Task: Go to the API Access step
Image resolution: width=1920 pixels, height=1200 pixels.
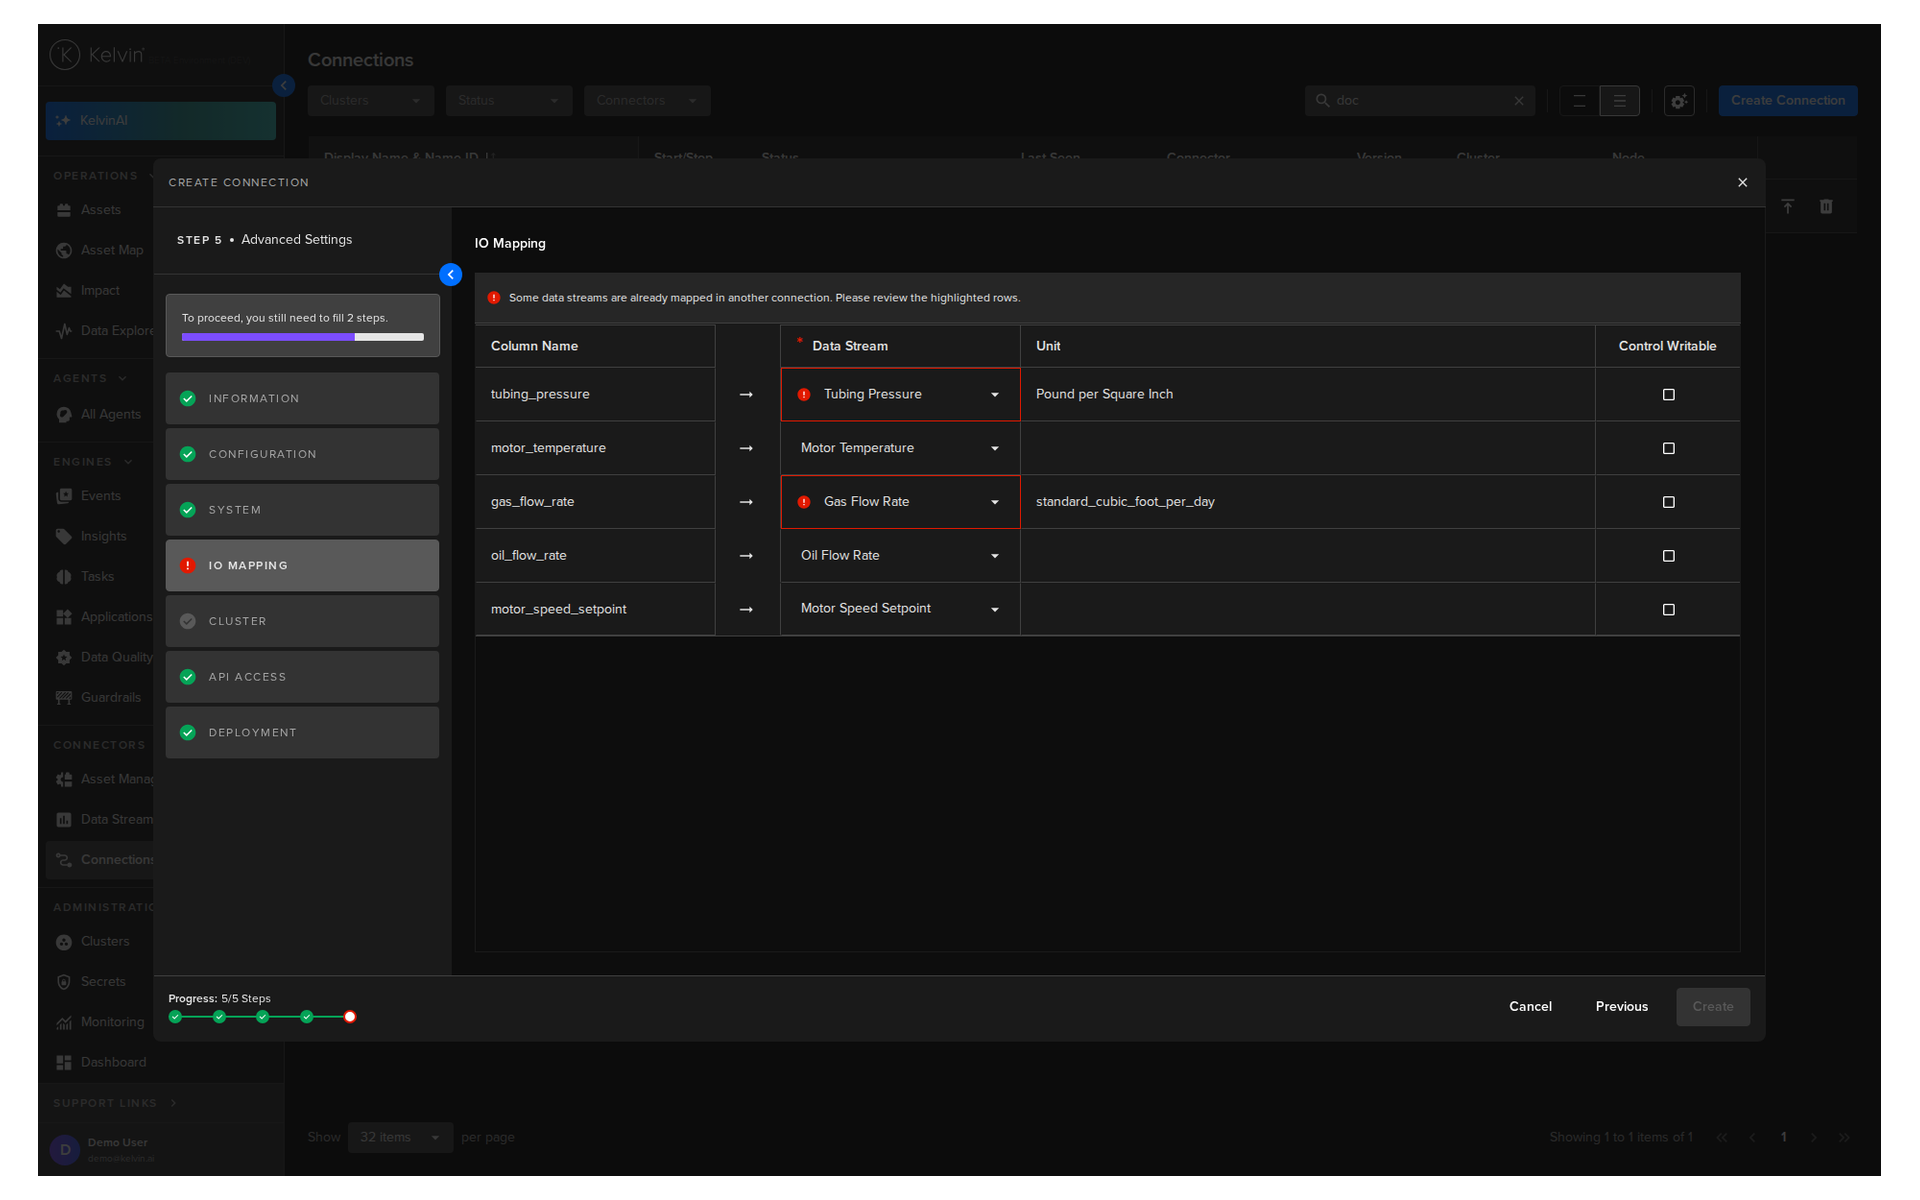Action: (302, 677)
